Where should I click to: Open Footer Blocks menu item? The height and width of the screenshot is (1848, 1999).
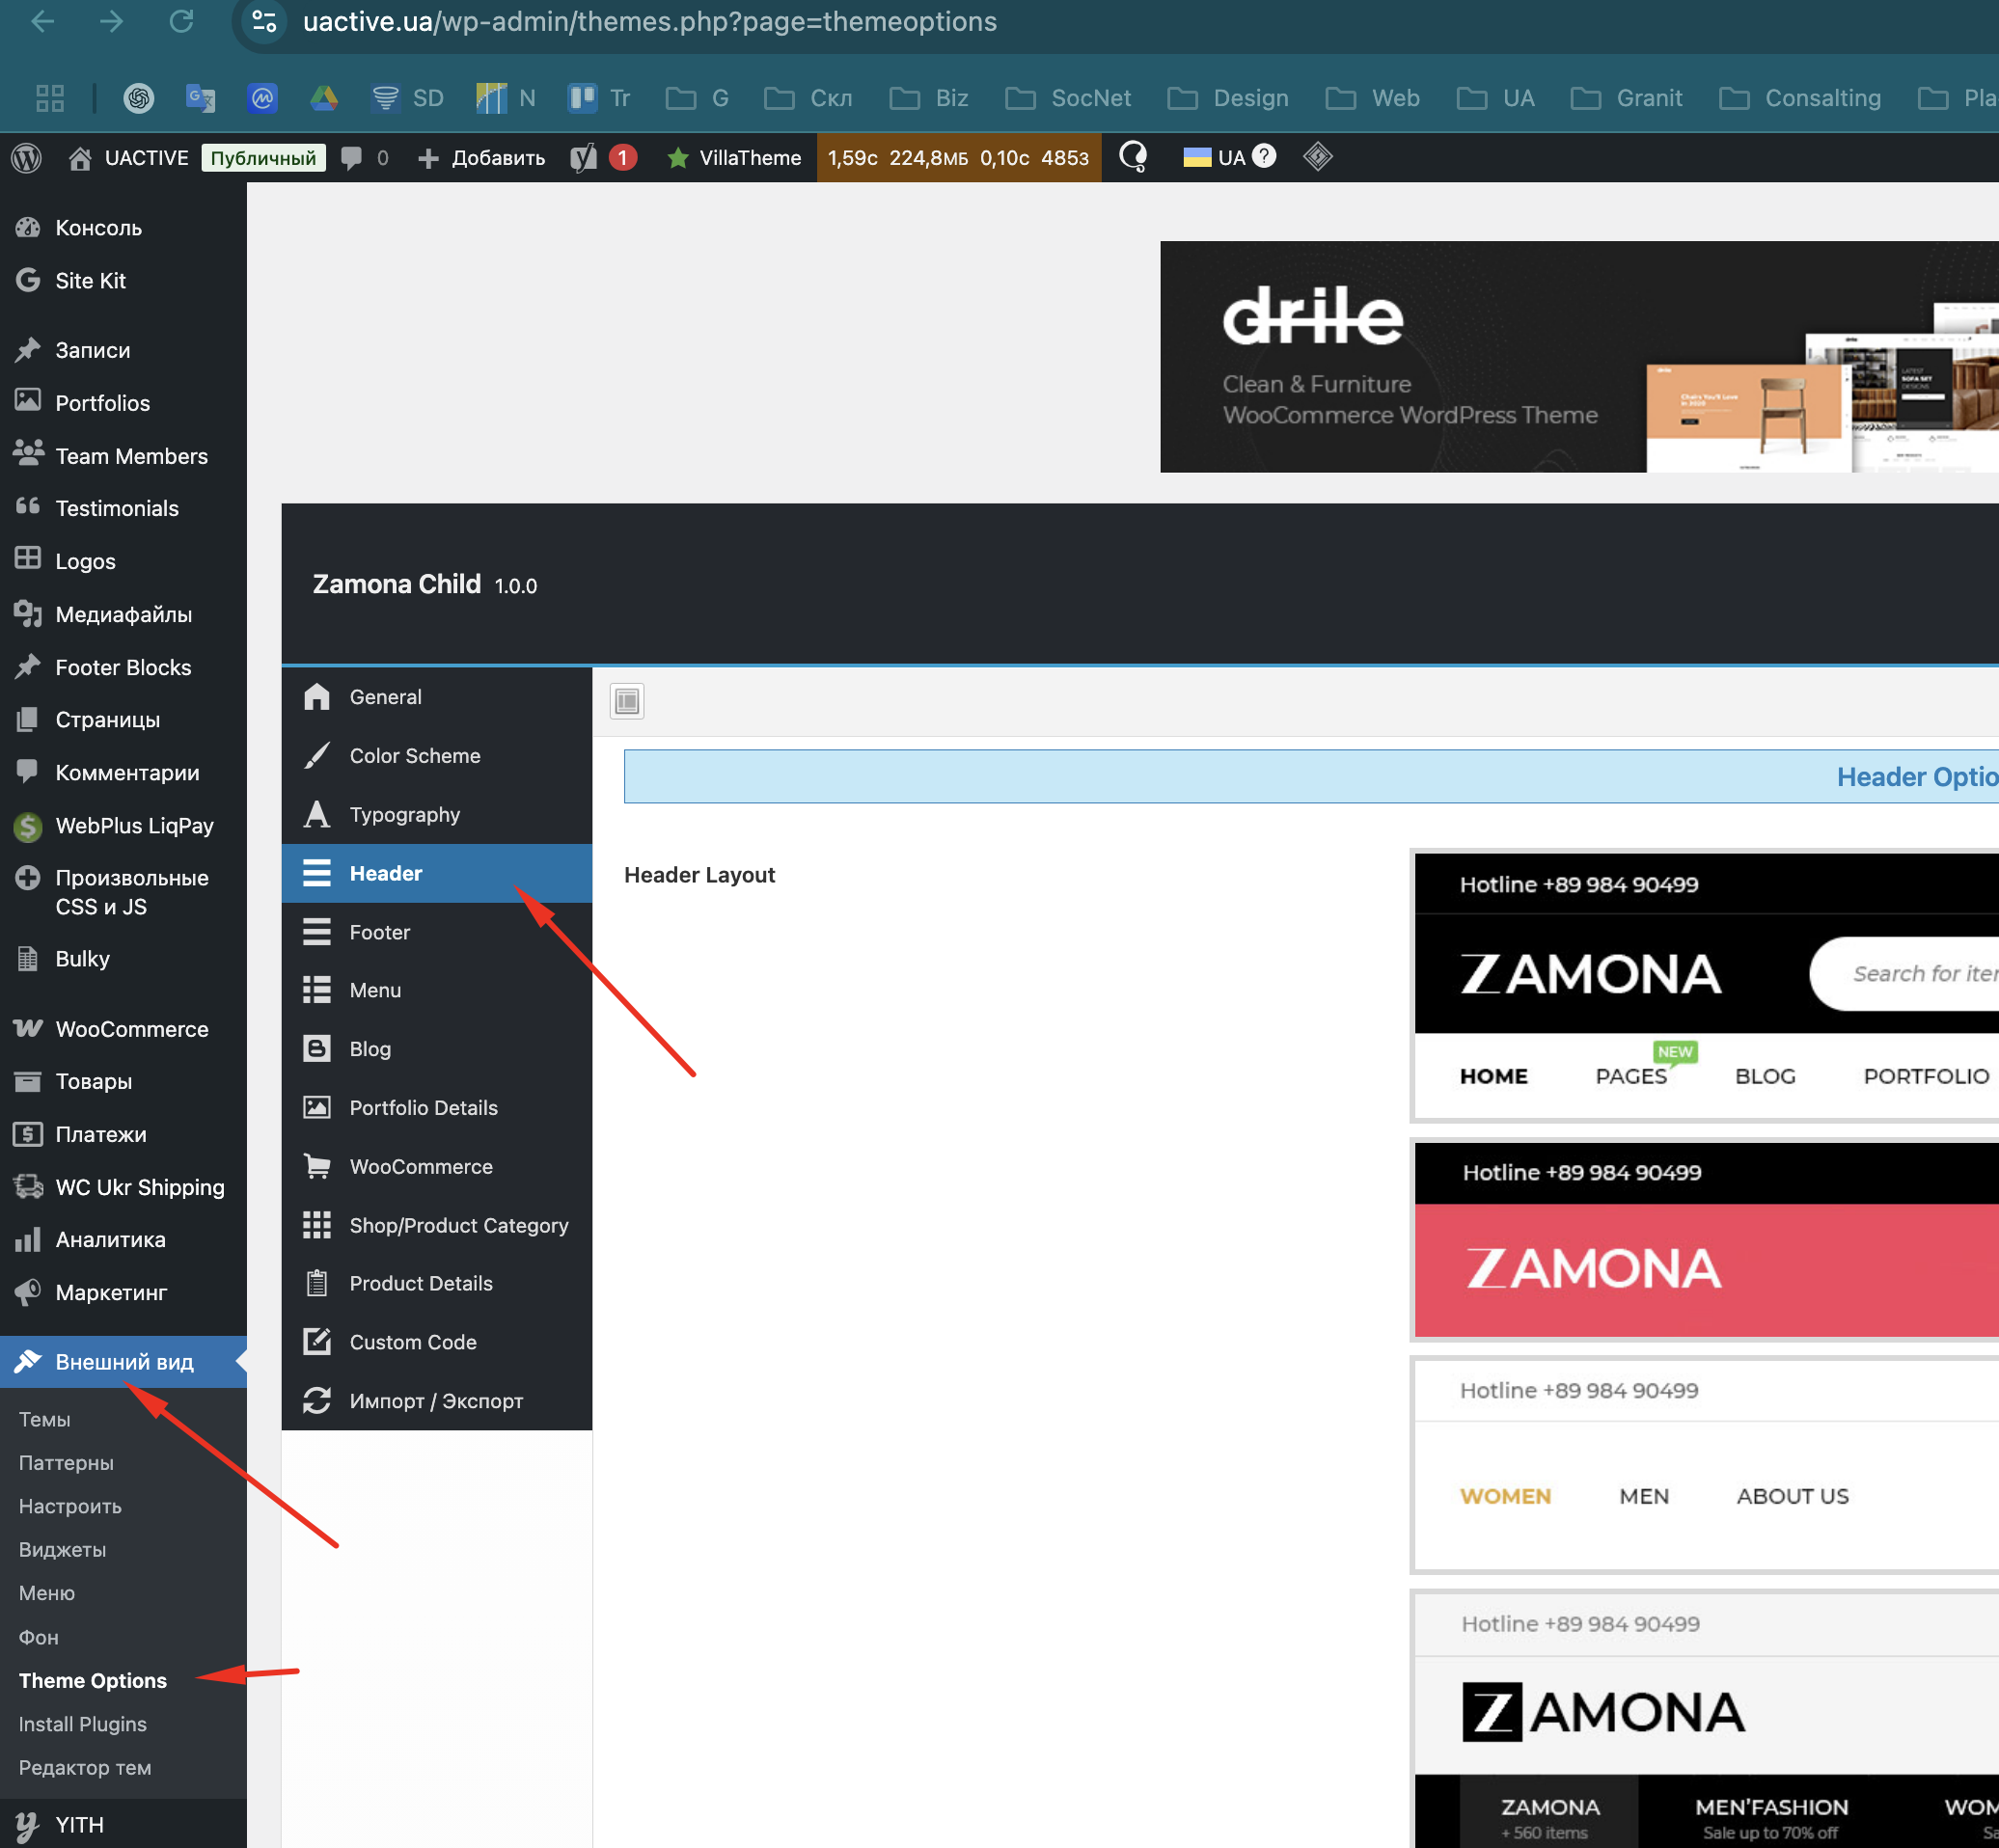pyautogui.click(x=123, y=667)
